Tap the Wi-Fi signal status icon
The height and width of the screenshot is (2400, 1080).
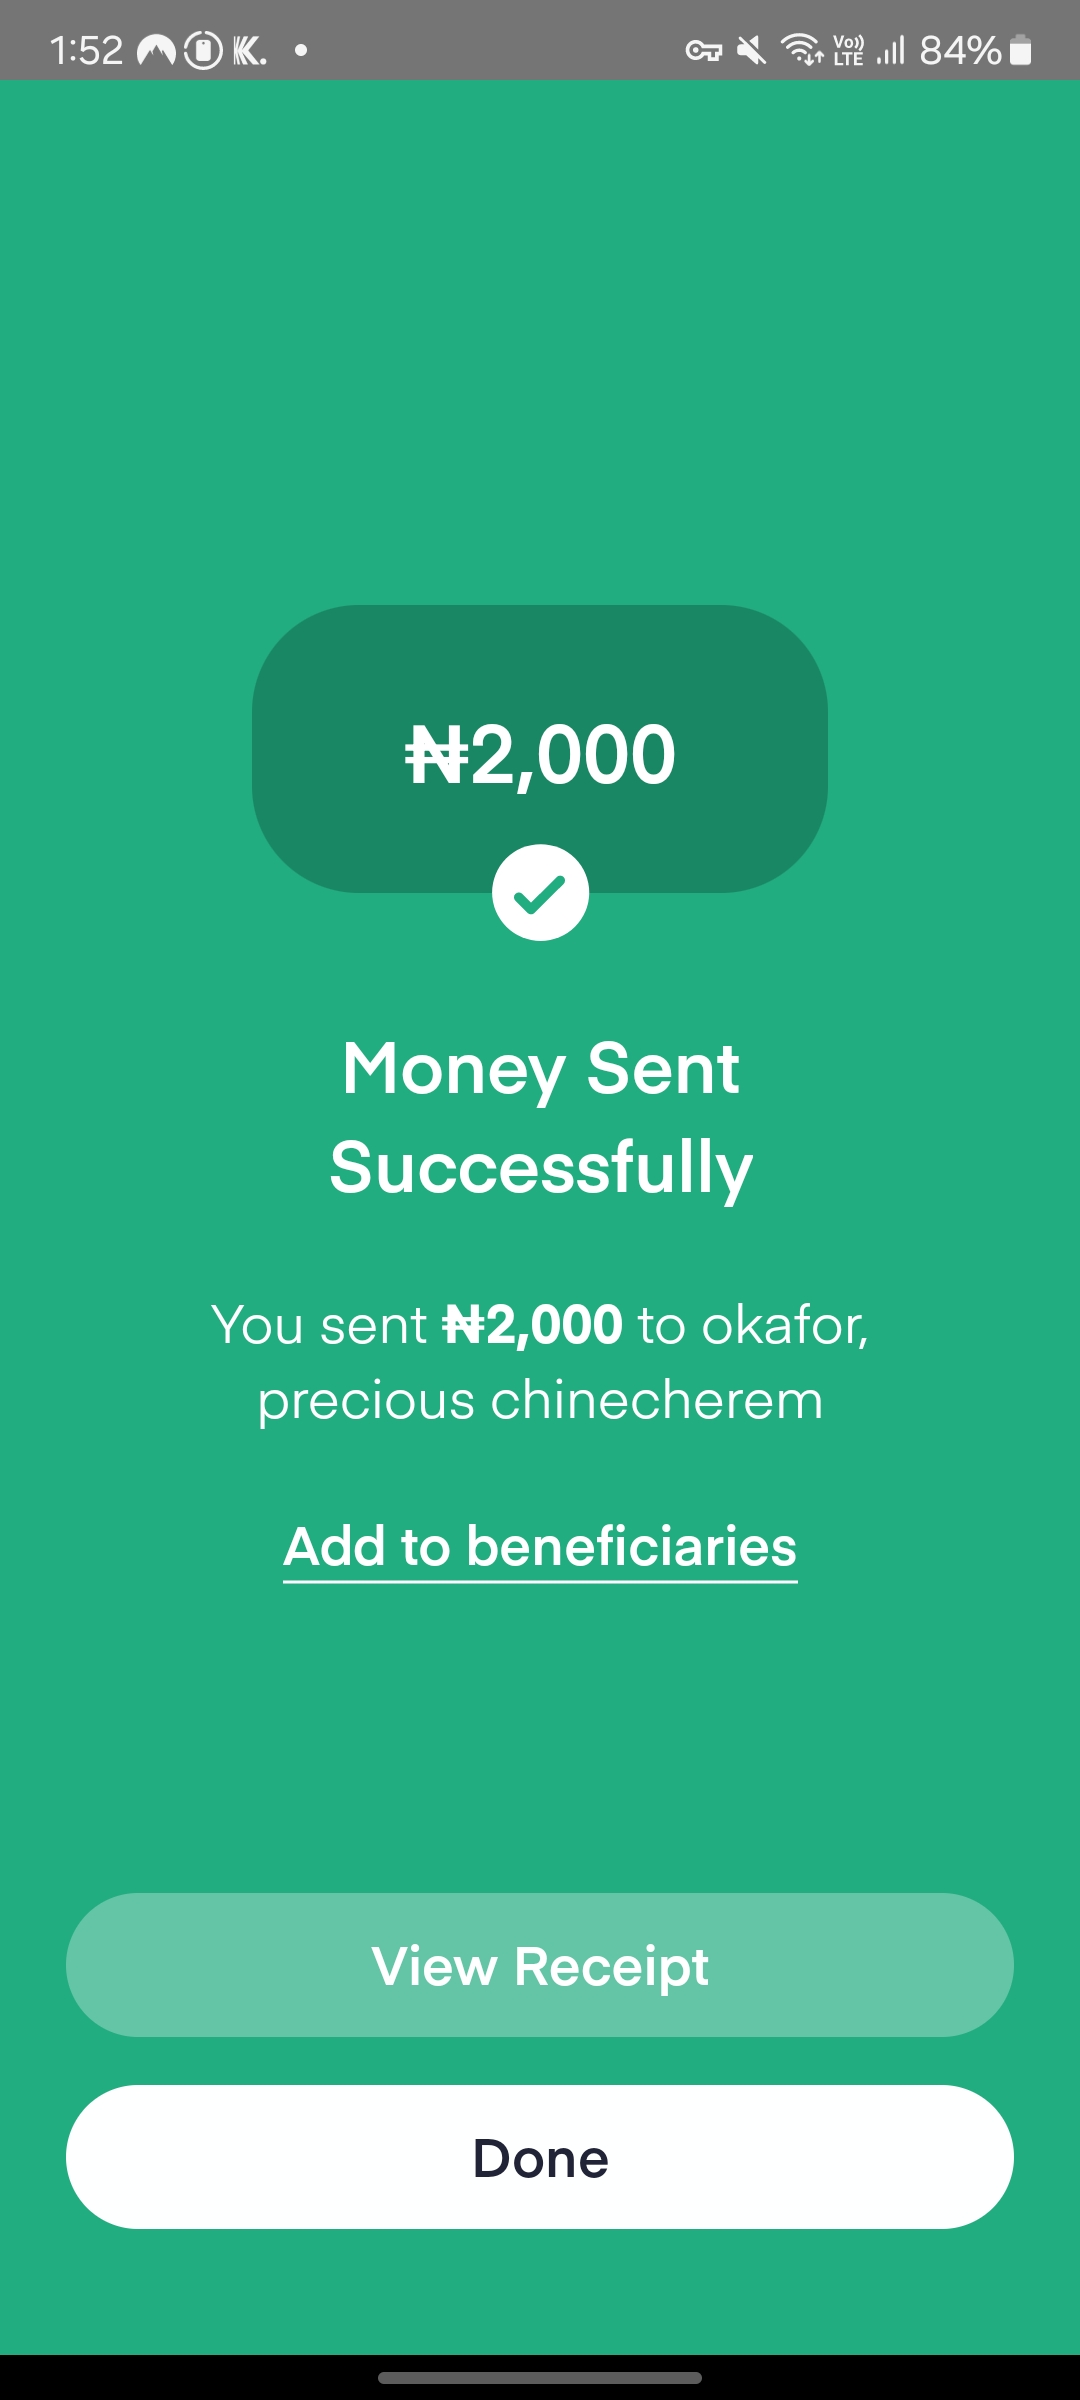[x=802, y=49]
